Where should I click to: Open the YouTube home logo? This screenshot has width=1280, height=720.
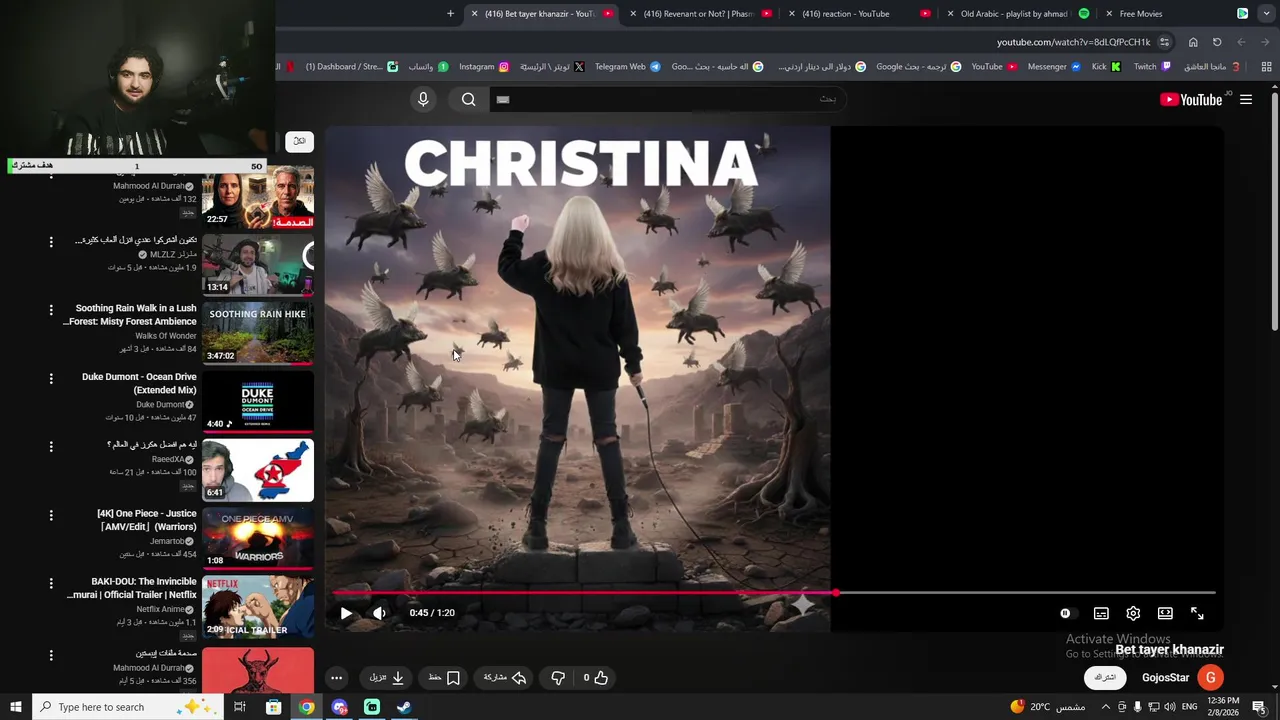click(x=1191, y=99)
